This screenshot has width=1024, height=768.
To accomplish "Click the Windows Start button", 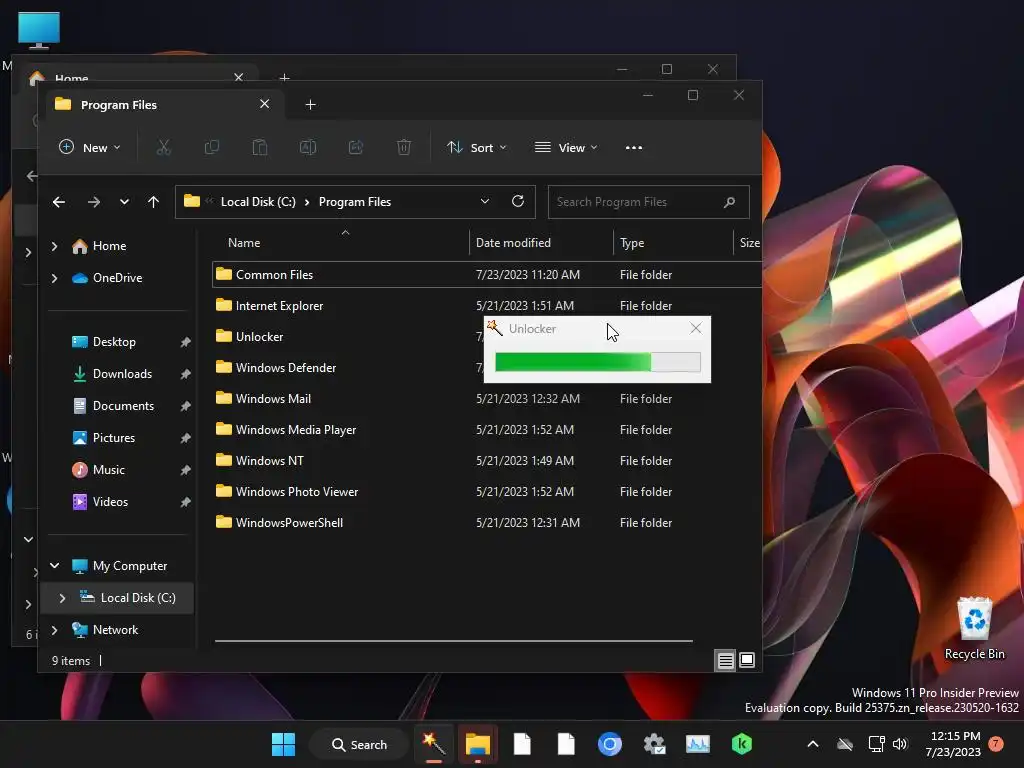I will tap(283, 744).
